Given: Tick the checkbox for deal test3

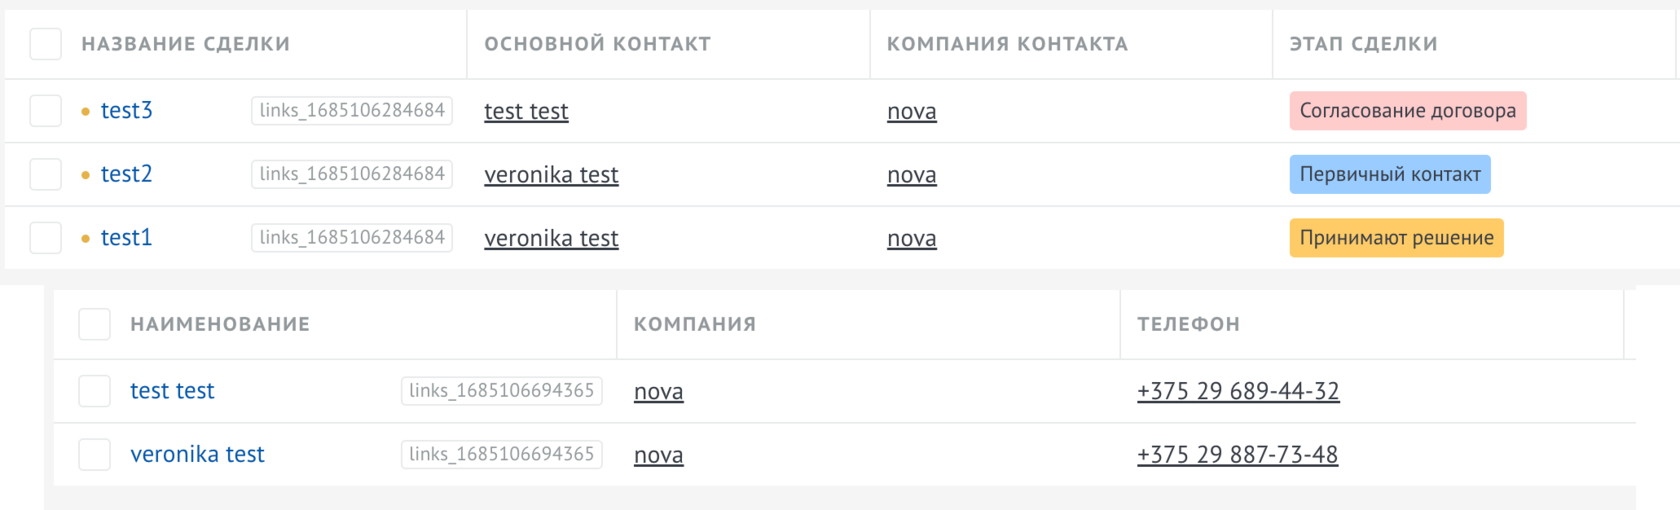Looking at the screenshot, I should (46, 111).
